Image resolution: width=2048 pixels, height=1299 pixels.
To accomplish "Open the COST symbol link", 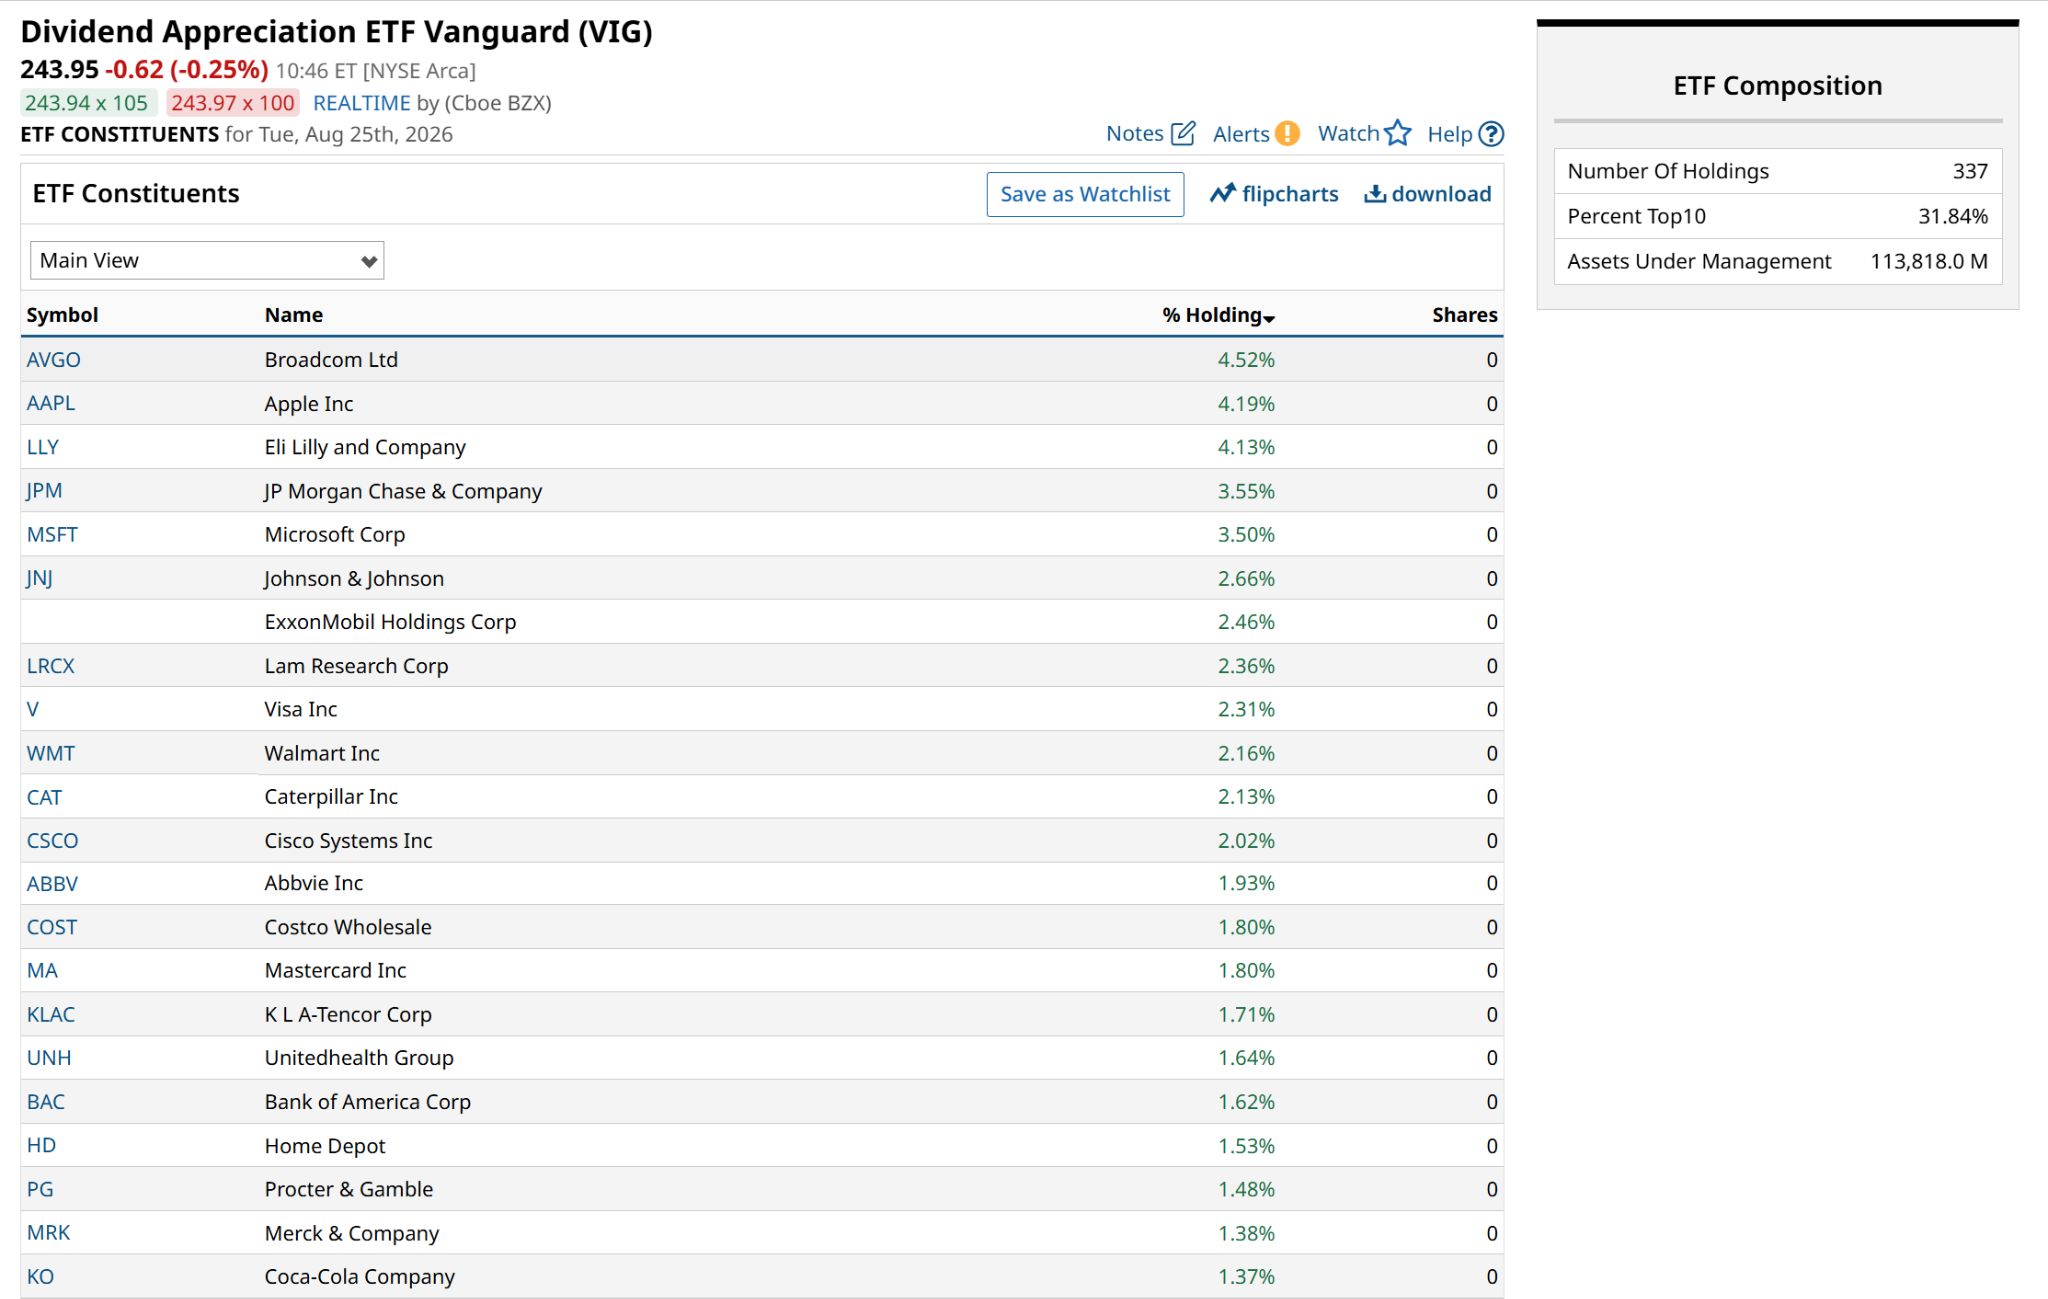I will click(52, 927).
